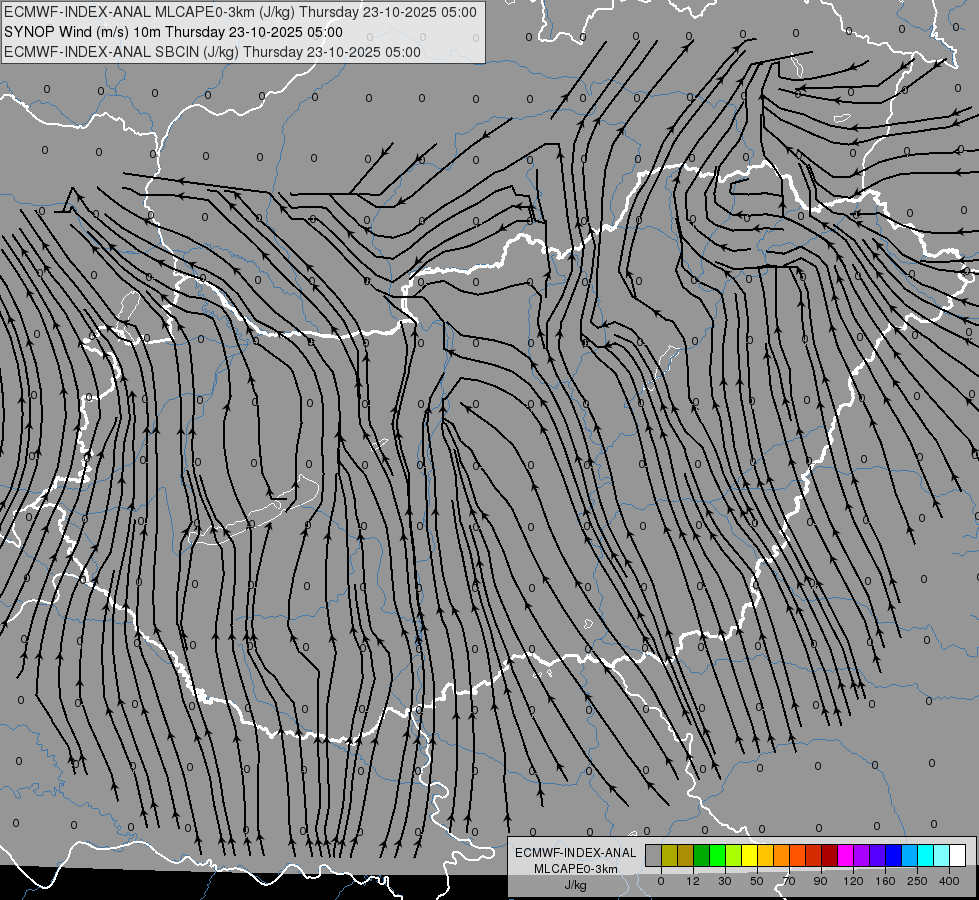
Task: Click the legend value label 70
Action: pos(789,881)
